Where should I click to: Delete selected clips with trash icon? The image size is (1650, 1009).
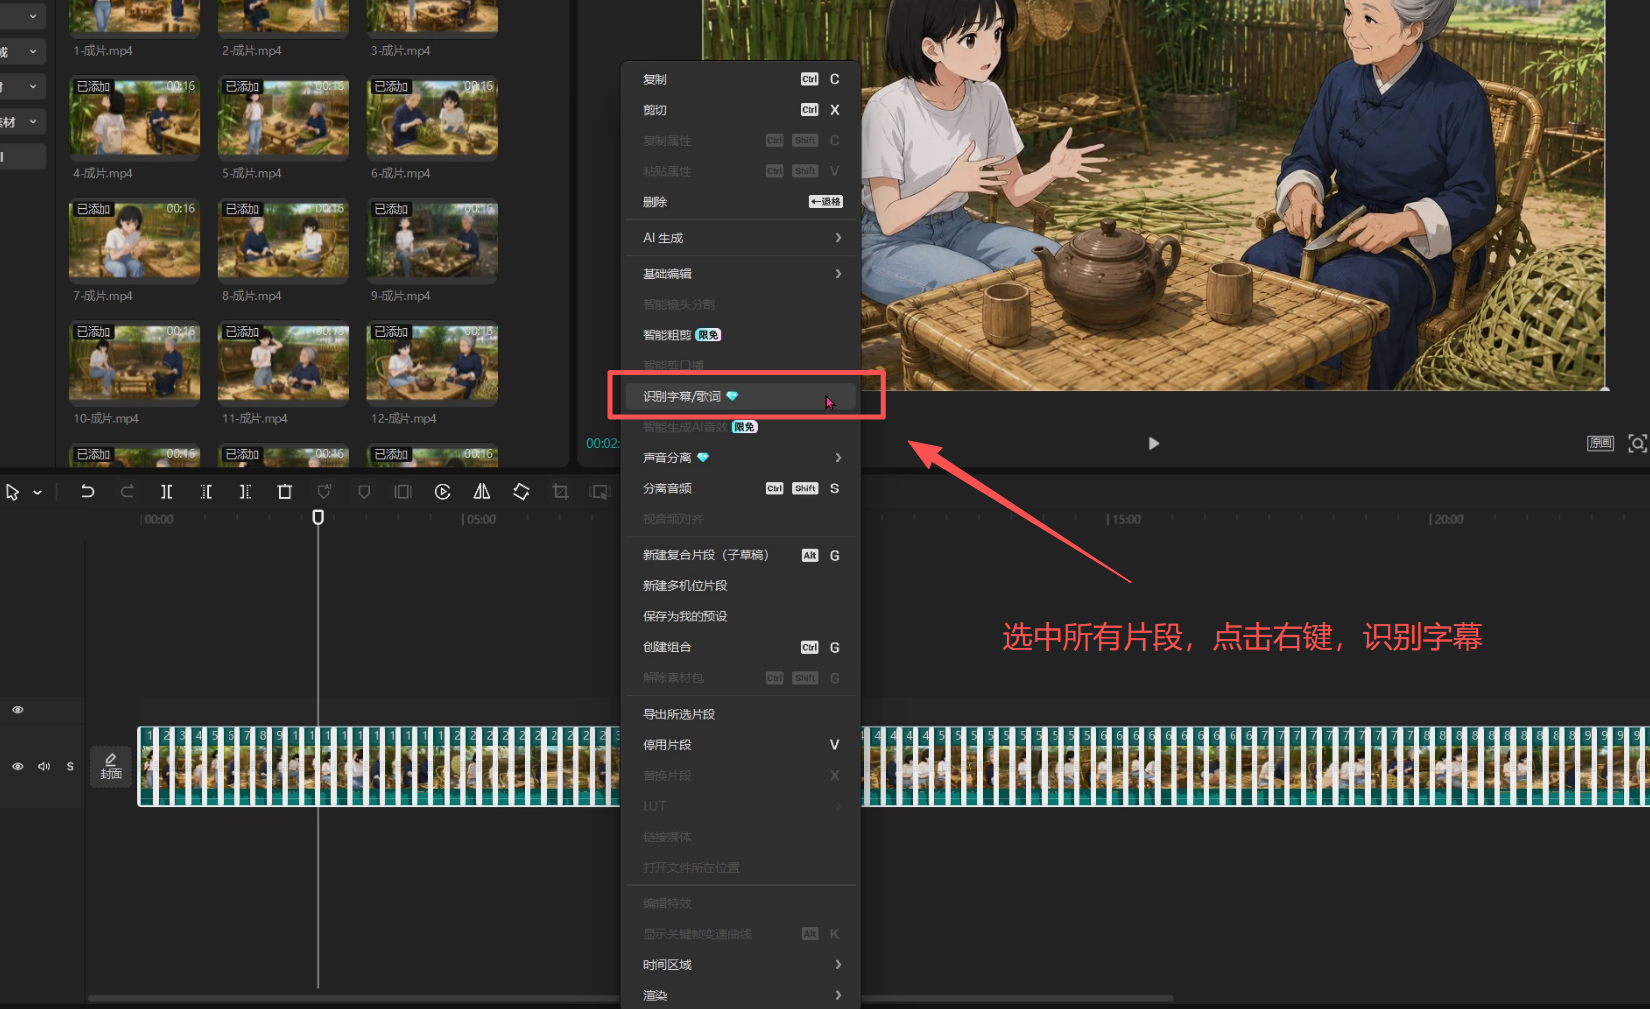tap(285, 492)
